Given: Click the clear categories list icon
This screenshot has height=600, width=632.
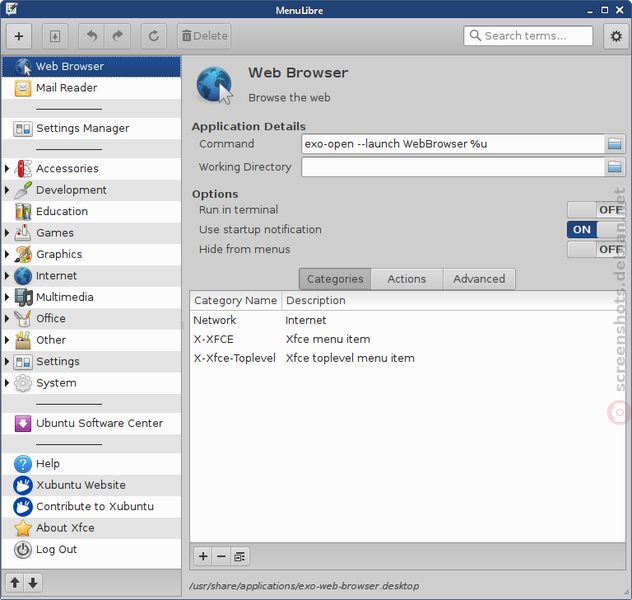Looking at the screenshot, I should [x=240, y=556].
